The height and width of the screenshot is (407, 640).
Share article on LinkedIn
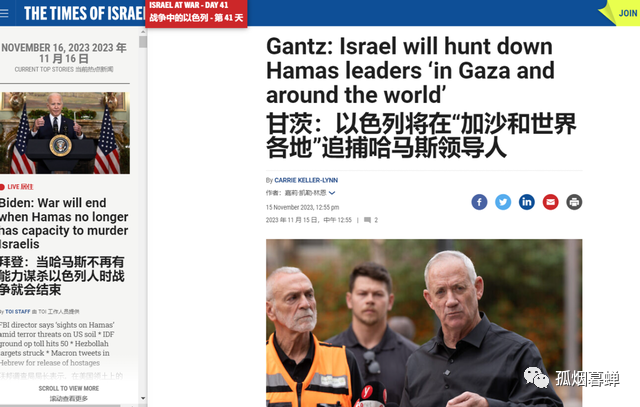coord(527,202)
